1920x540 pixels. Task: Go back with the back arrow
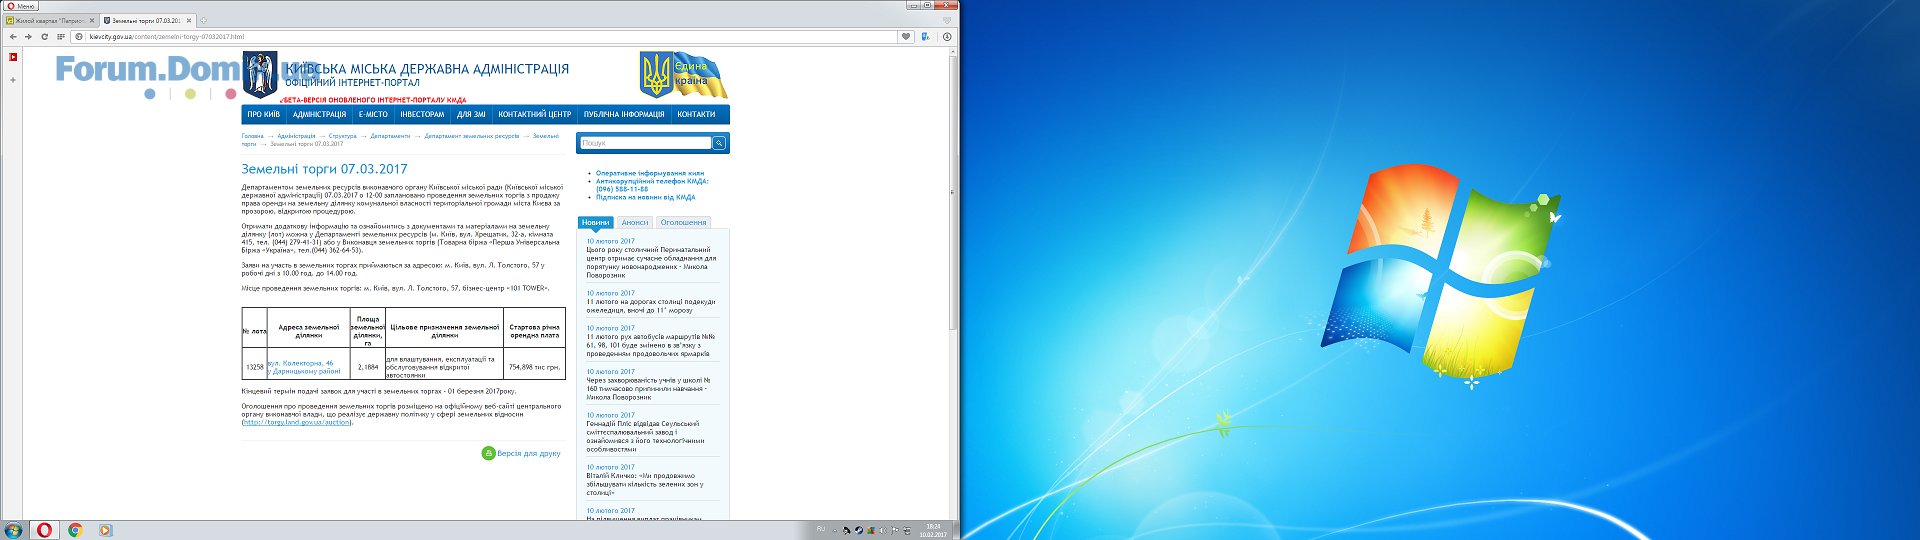(x=13, y=36)
